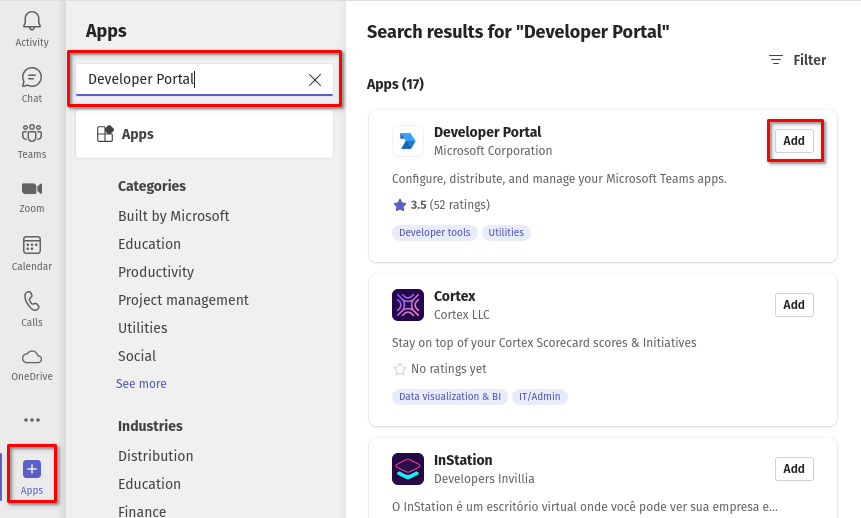Viewport: 861px width, 518px height.
Task: Add the Cortex app
Action: [x=794, y=305]
